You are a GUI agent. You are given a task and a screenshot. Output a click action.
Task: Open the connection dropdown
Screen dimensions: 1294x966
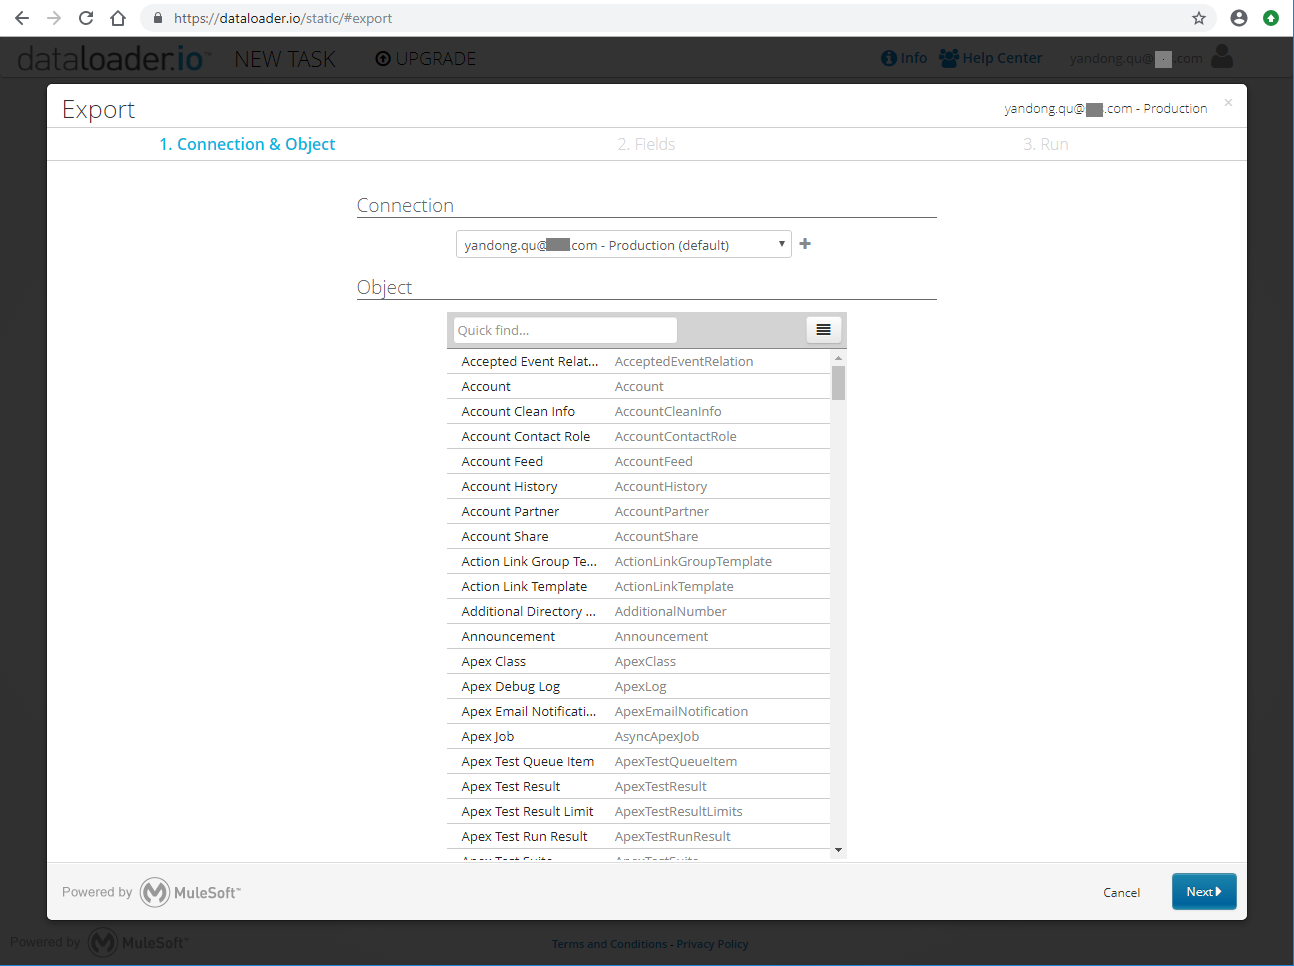[624, 245]
